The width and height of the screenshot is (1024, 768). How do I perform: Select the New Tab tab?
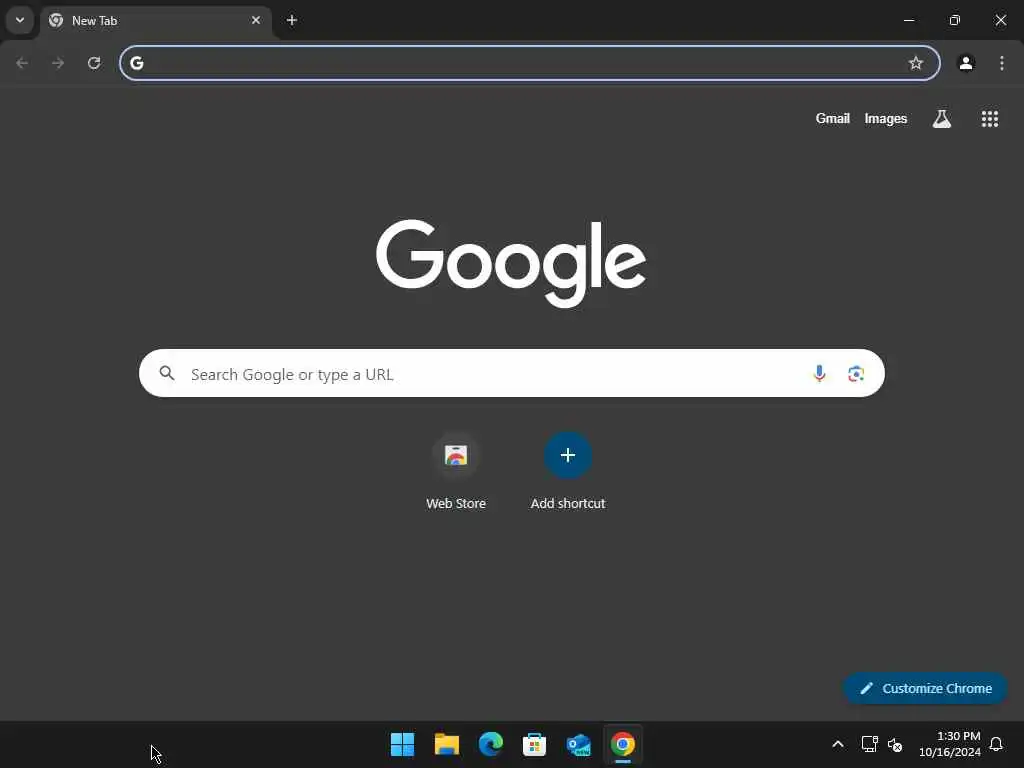(155, 20)
